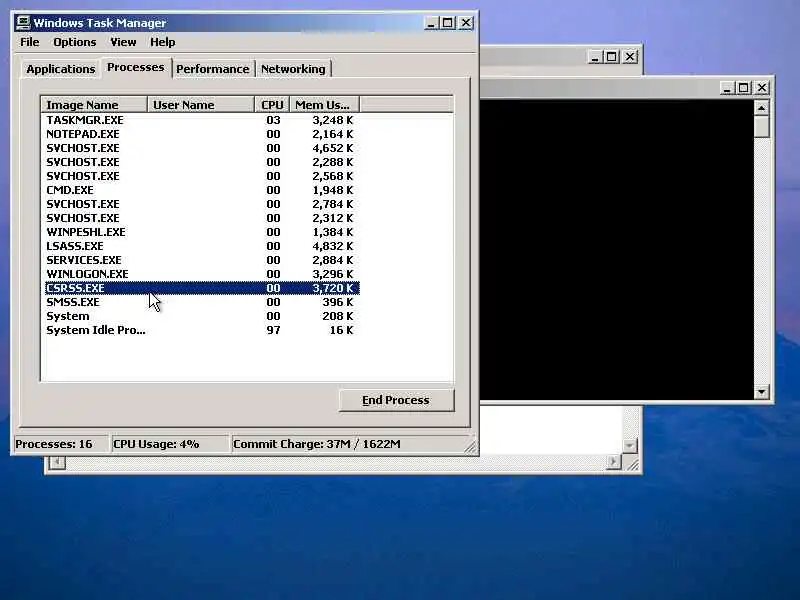Select the Processes tab
This screenshot has width=800, height=600.
(x=136, y=67)
